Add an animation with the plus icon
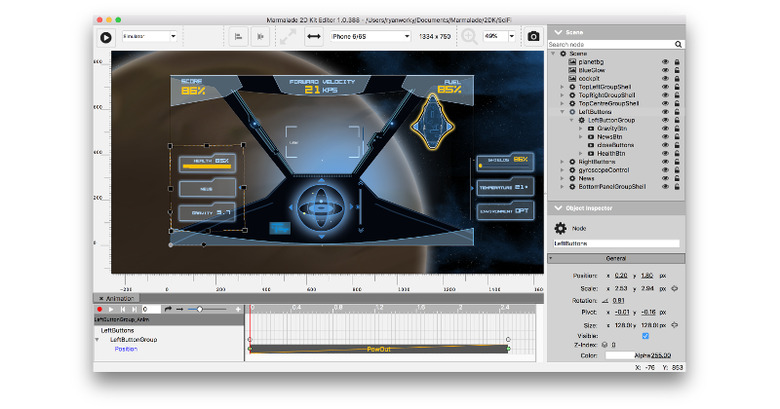Image resolution: width=780 pixels, height=409 pixels. click(238, 309)
